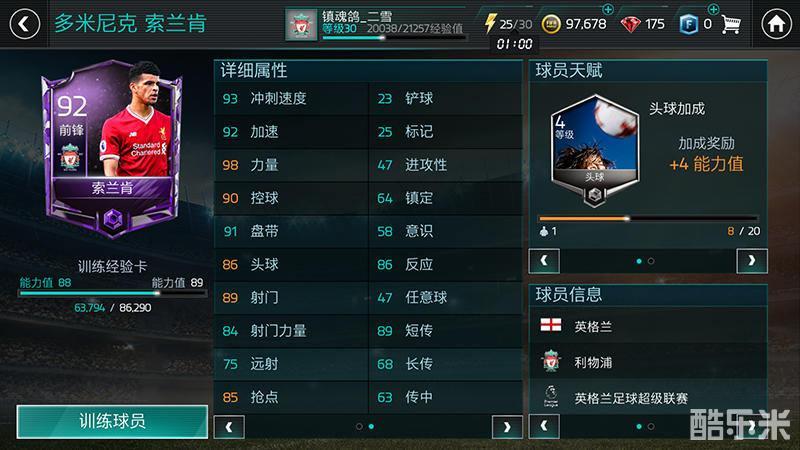Open the shopping cart store icon

[x=731, y=23]
